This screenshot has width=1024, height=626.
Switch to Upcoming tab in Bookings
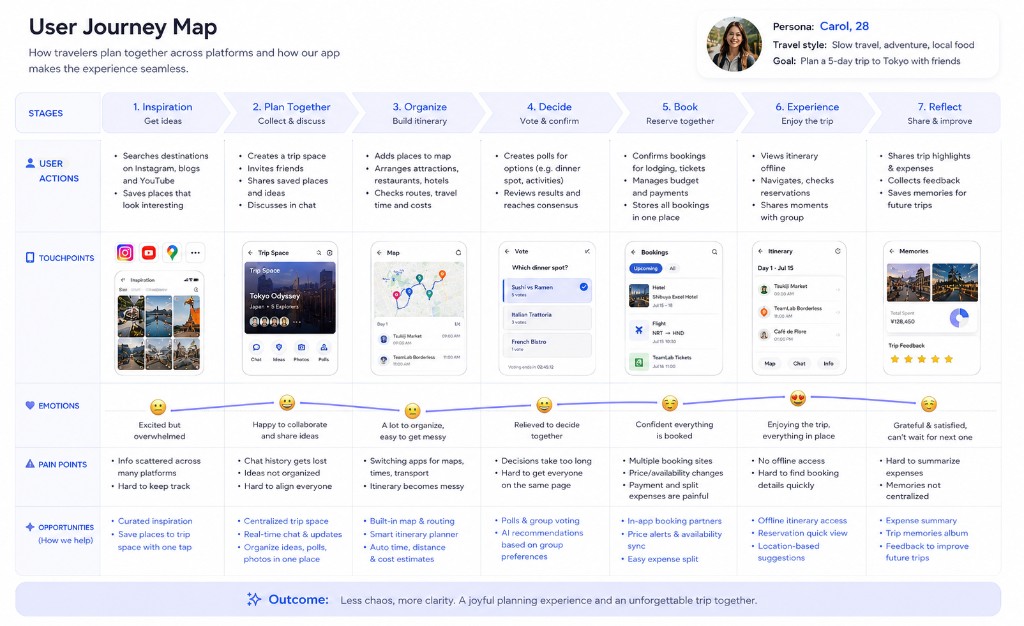(645, 268)
